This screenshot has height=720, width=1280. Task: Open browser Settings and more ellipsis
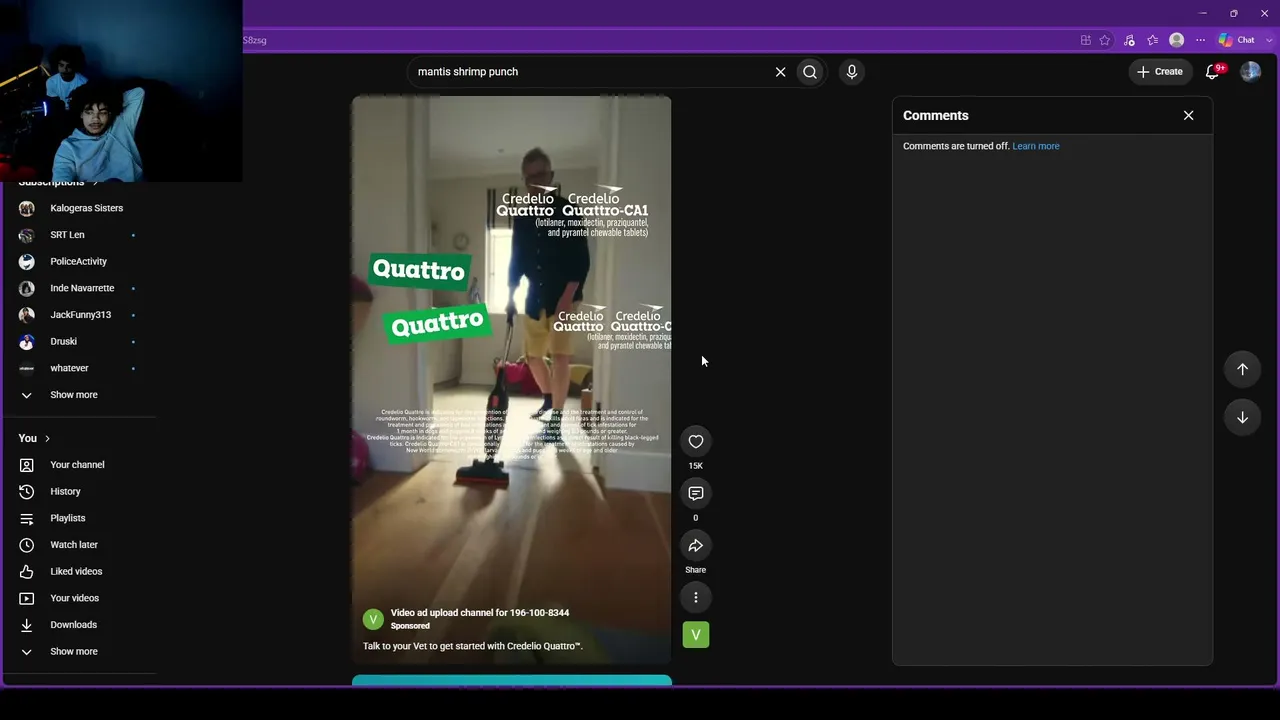coord(1201,40)
